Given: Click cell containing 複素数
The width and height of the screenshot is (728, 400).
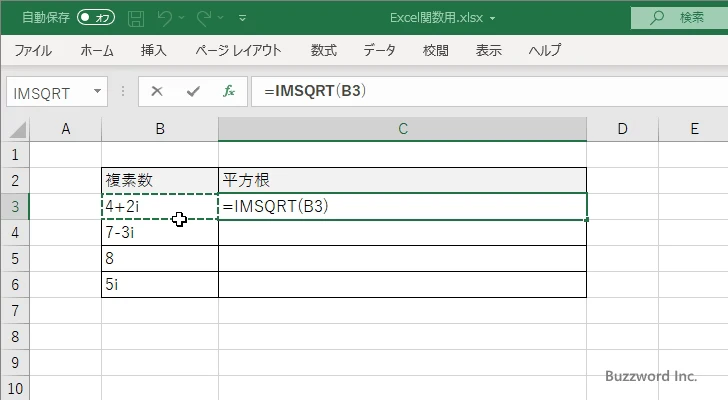Looking at the screenshot, I should [x=160, y=181].
